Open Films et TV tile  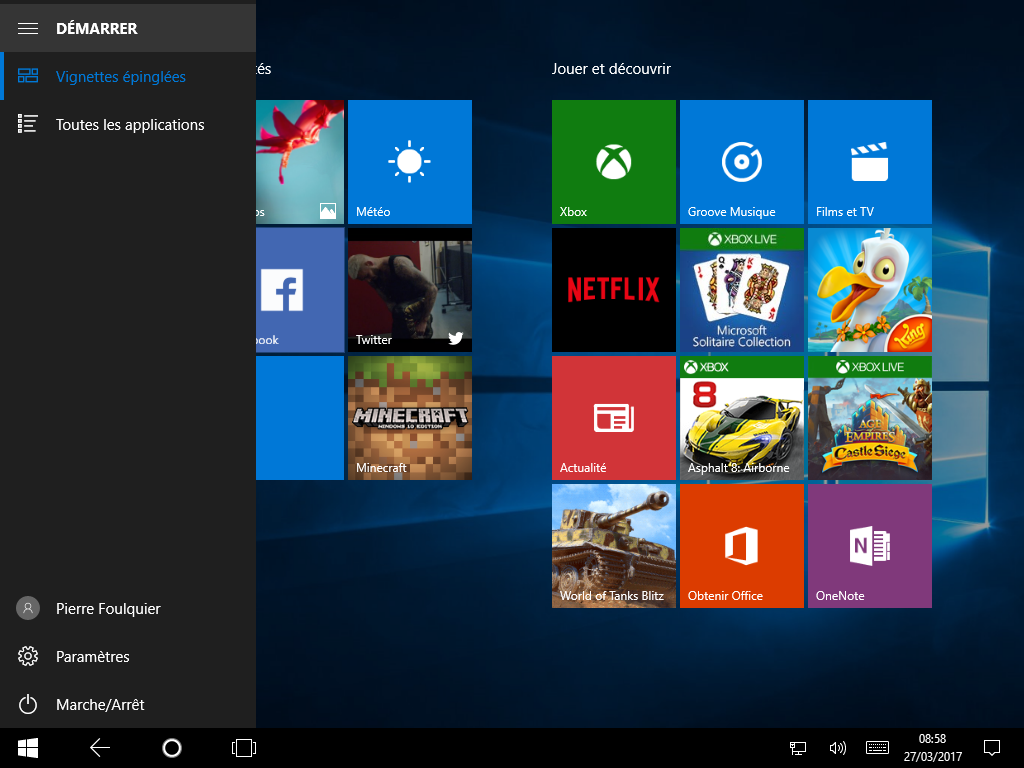point(869,161)
